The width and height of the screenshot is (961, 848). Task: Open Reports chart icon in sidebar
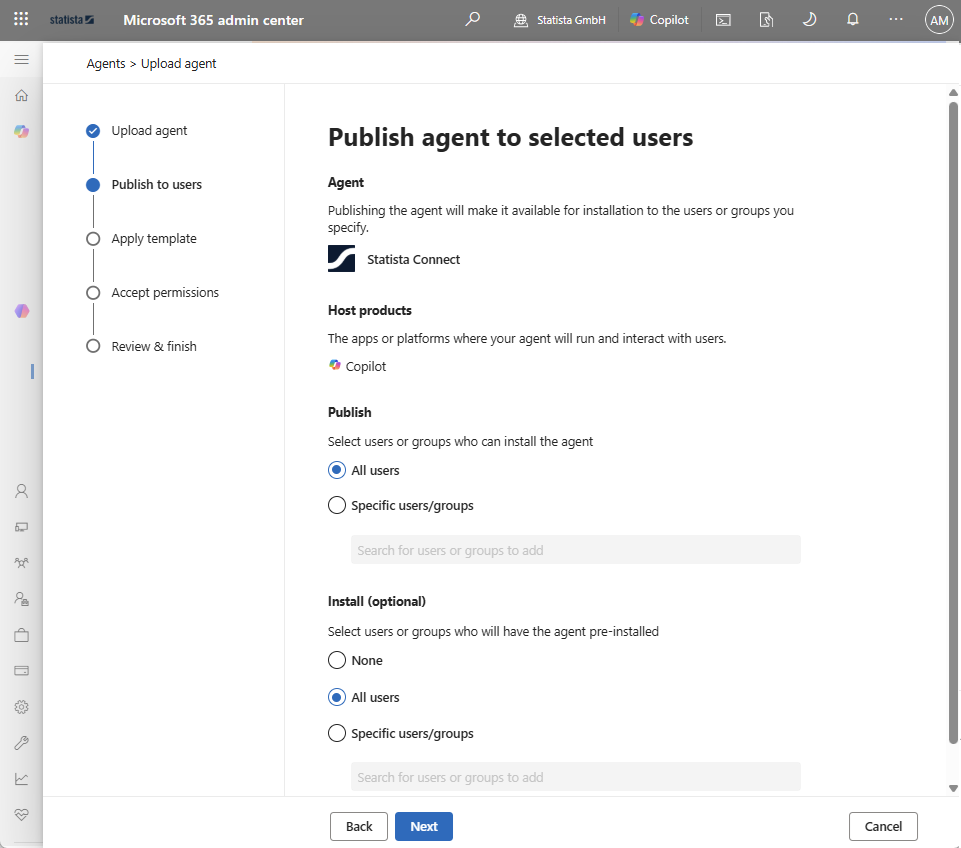(x=21, y=779)
